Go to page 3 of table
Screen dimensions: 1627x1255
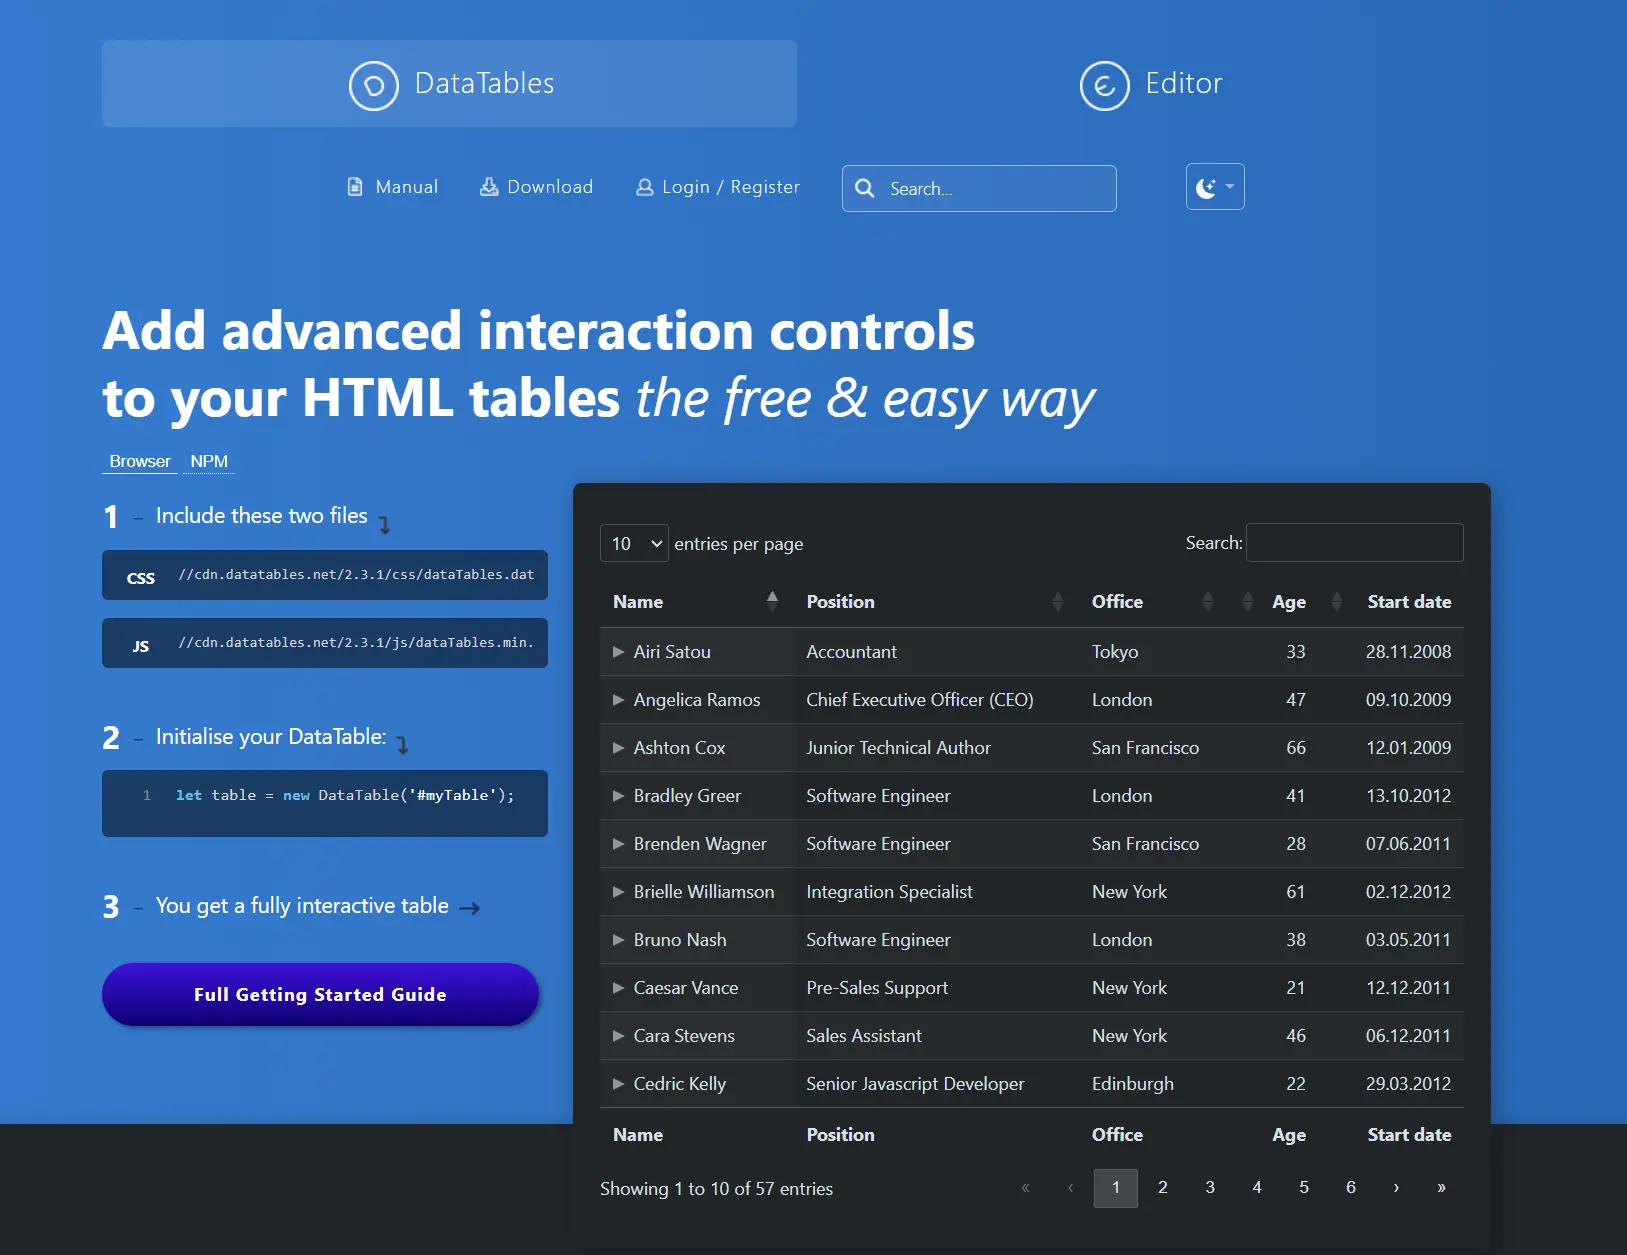pyautogui.click(x=1210, y=1188)
